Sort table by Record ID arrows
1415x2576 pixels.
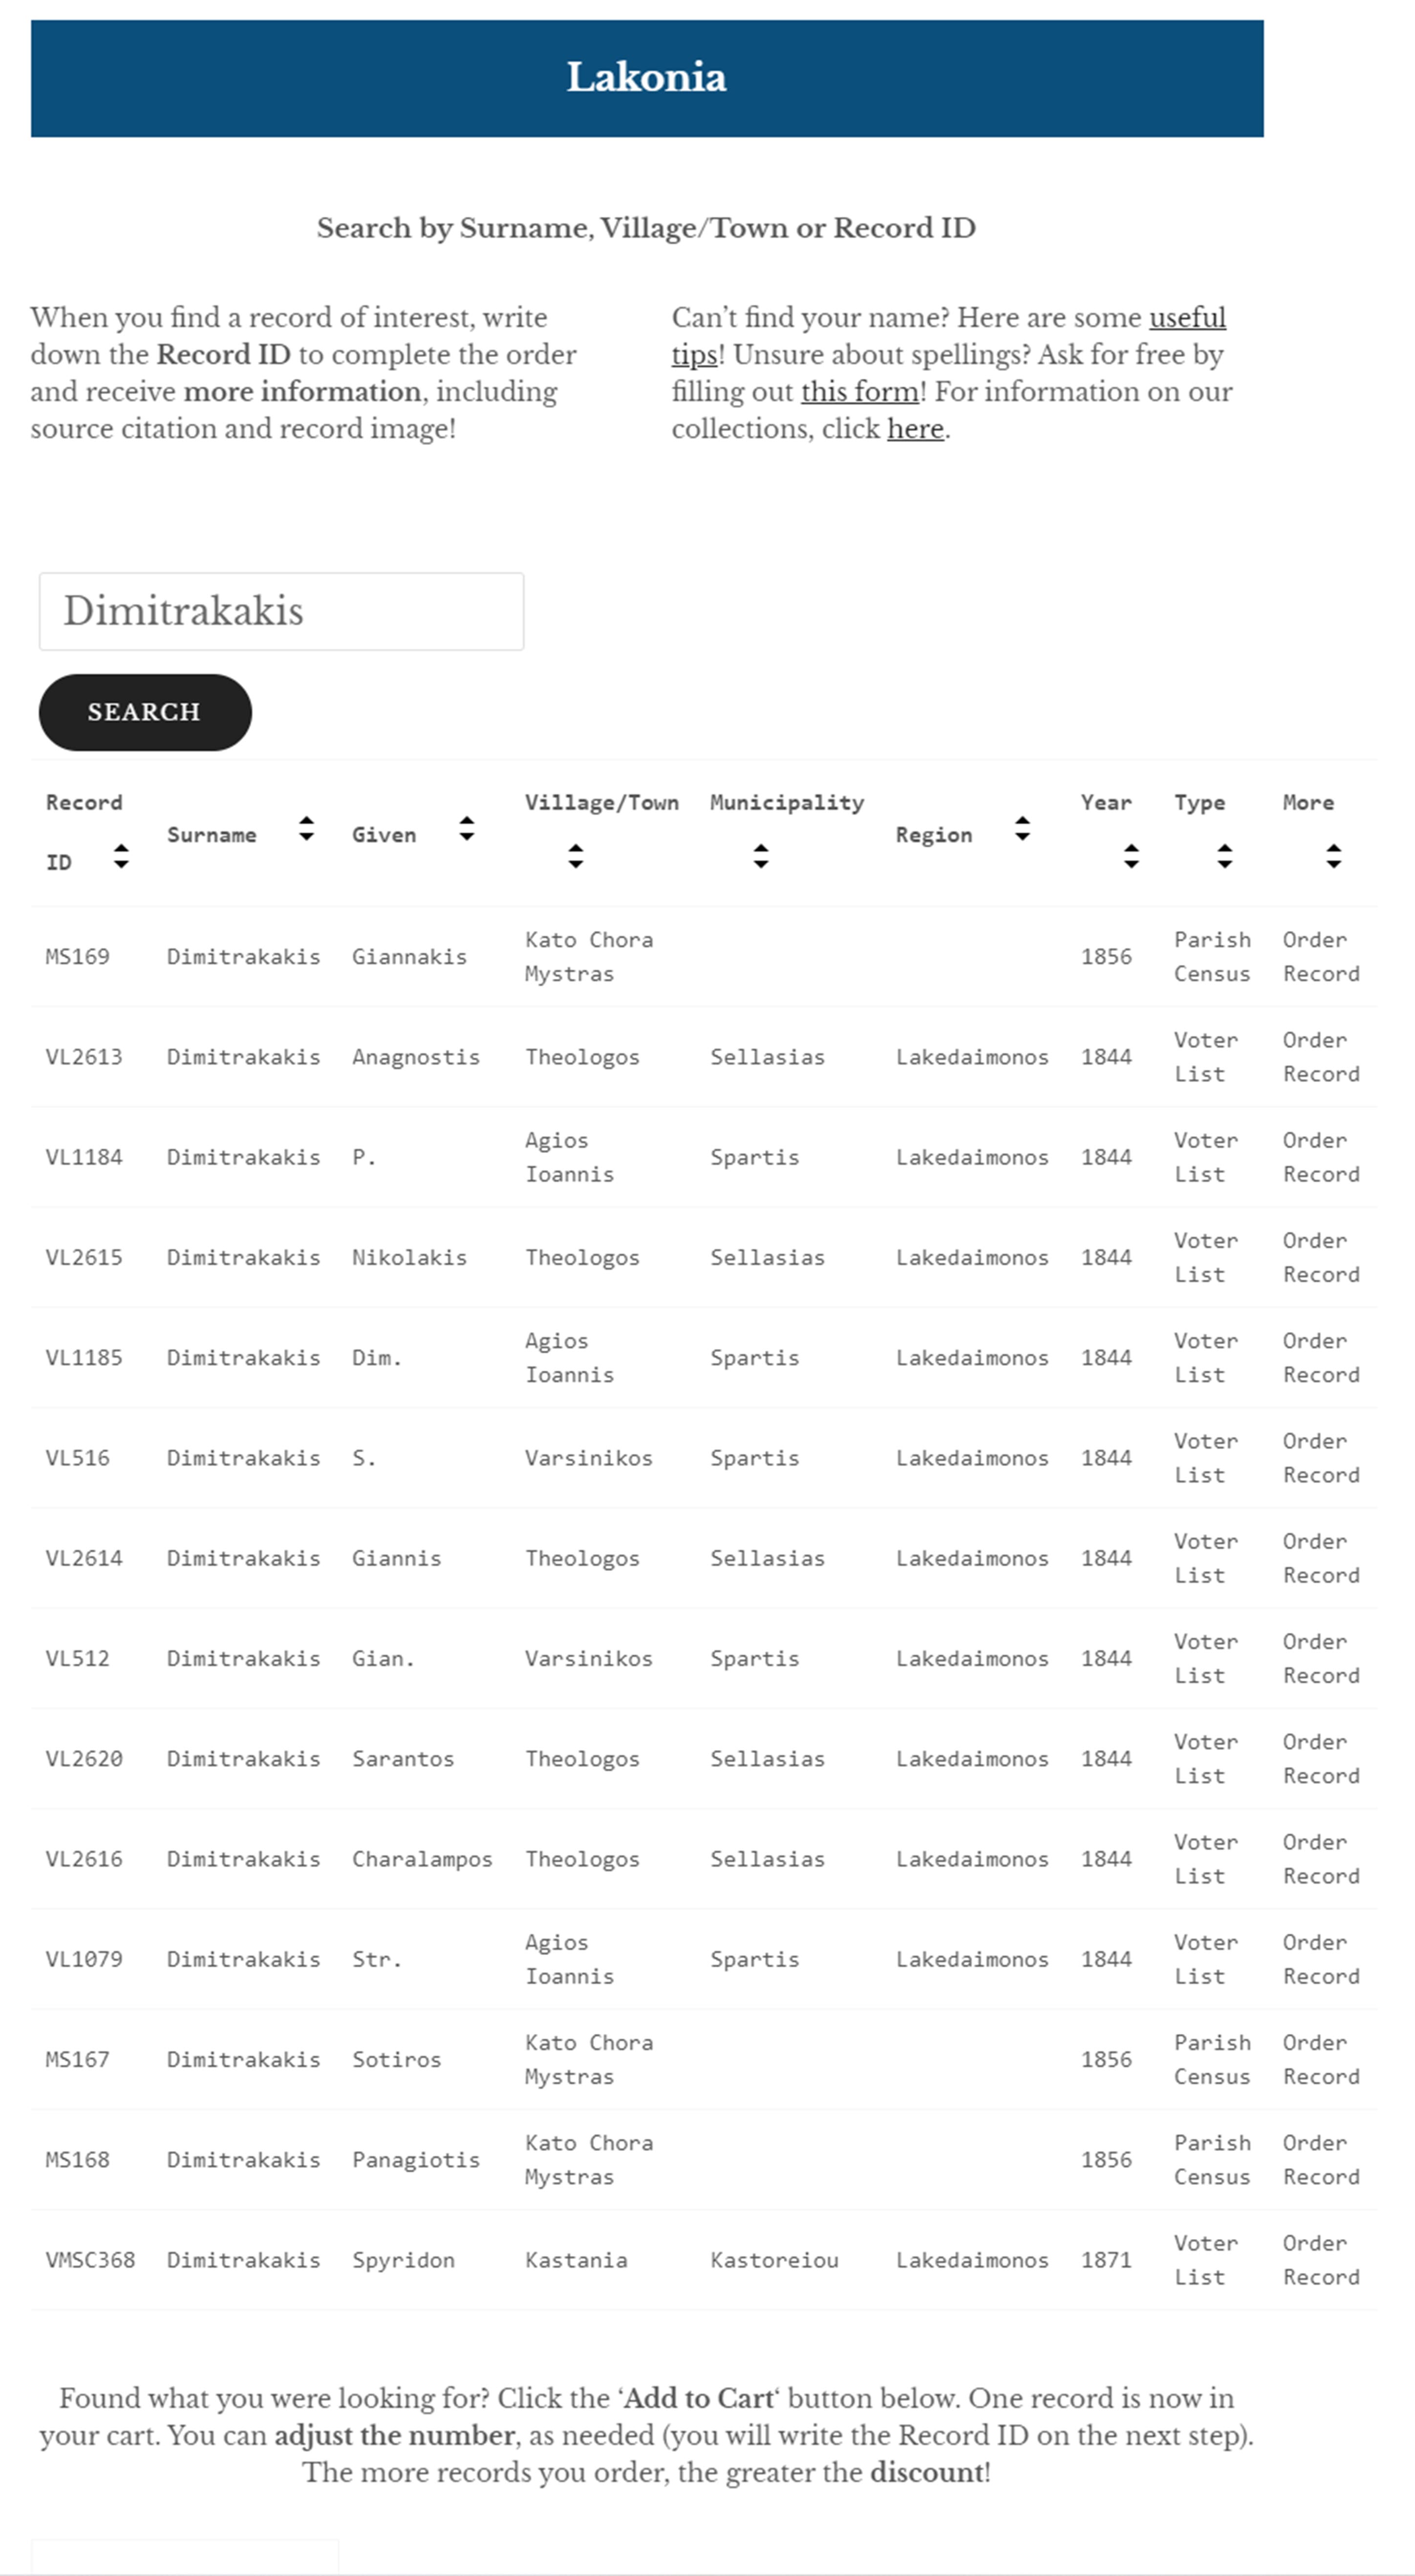pos(121,856)
